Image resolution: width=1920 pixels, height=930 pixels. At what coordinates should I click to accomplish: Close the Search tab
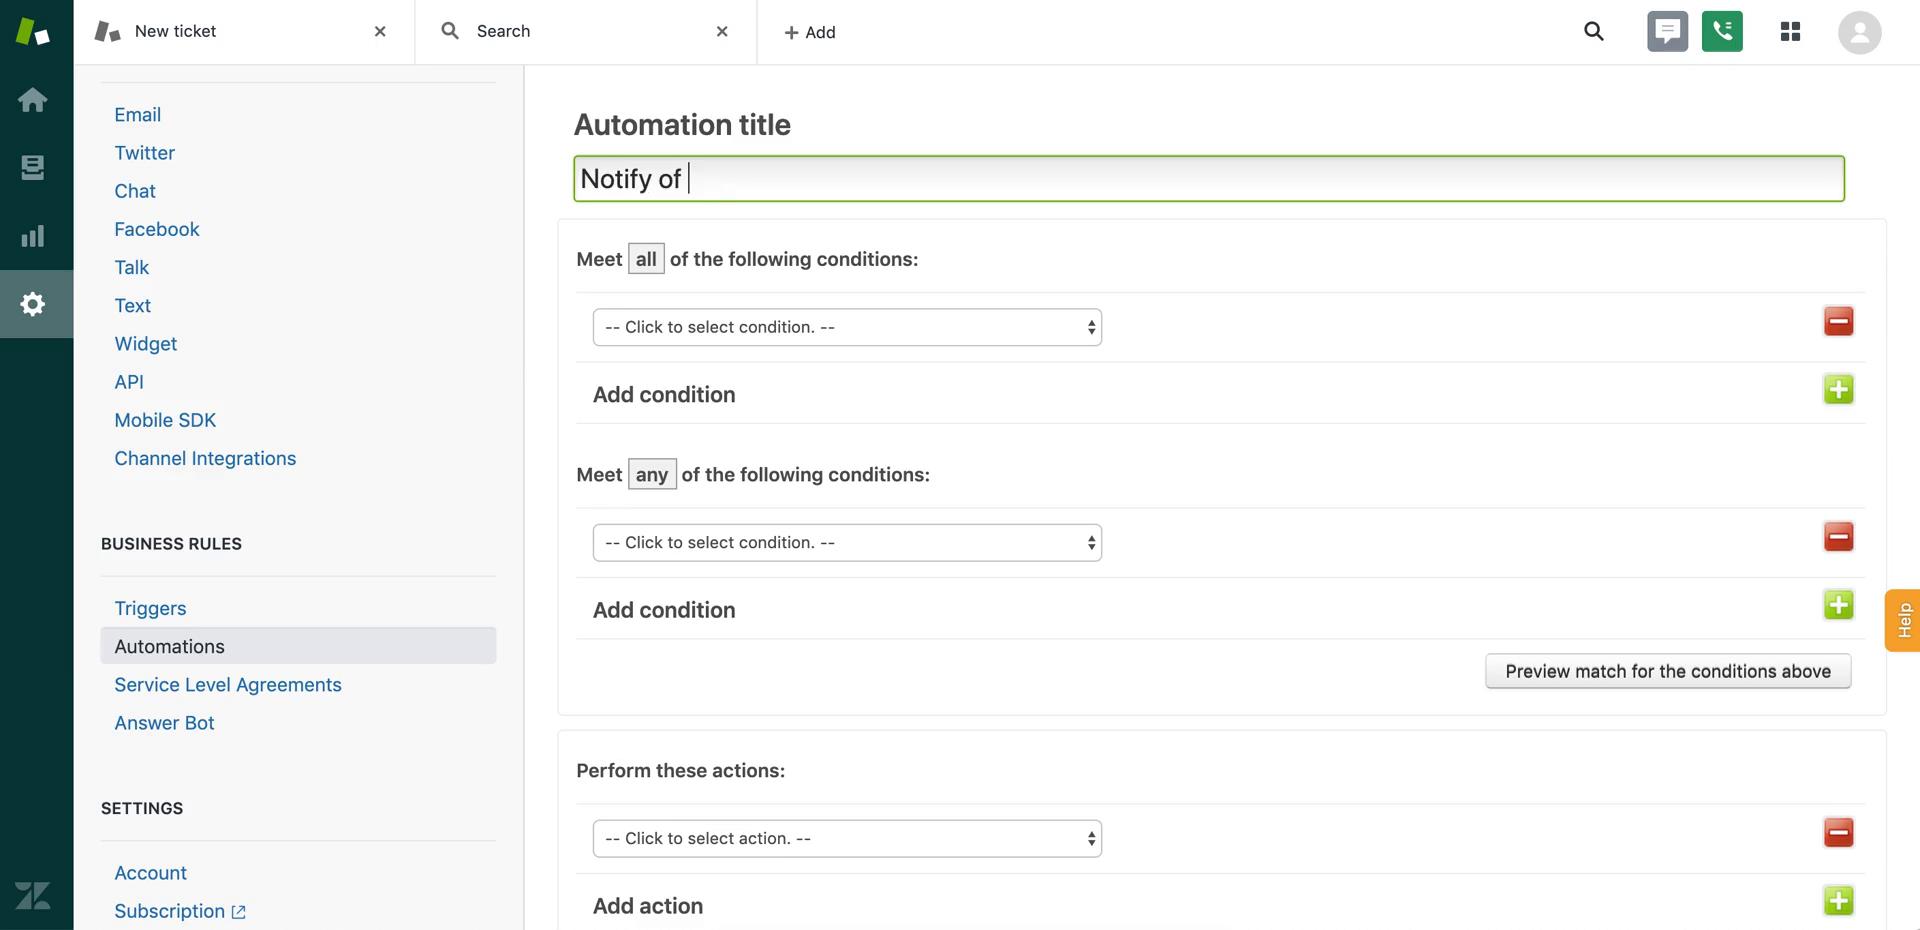[x=722, y=32]
